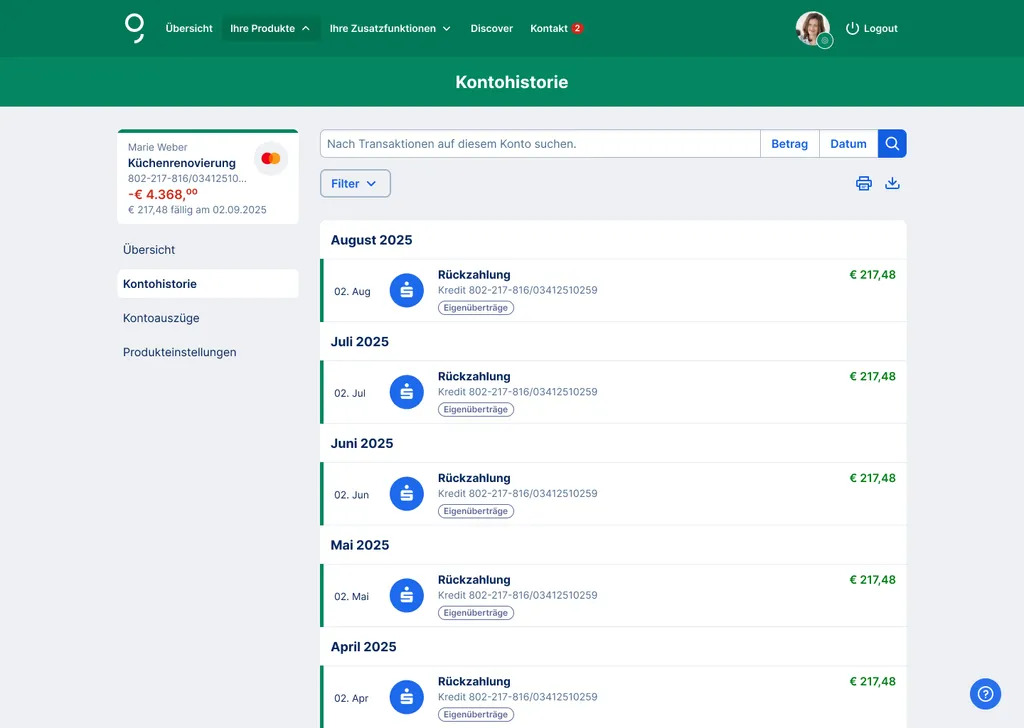The image size is (1024, 728).
Task: Click the blue magnifier search icon
Action: (x=891, y=143)
